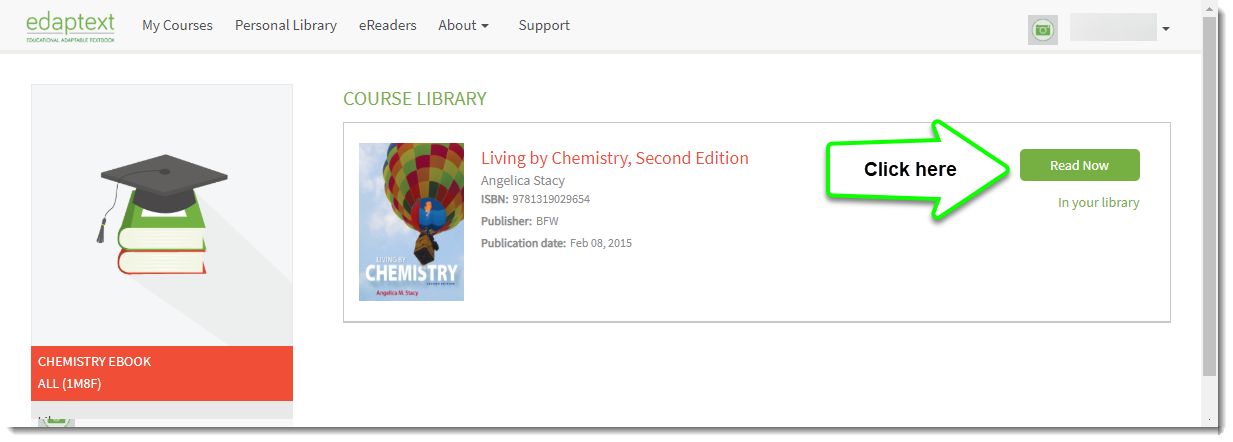Open the About dropdown menu
1233x442 pixels.
point(463,26)
